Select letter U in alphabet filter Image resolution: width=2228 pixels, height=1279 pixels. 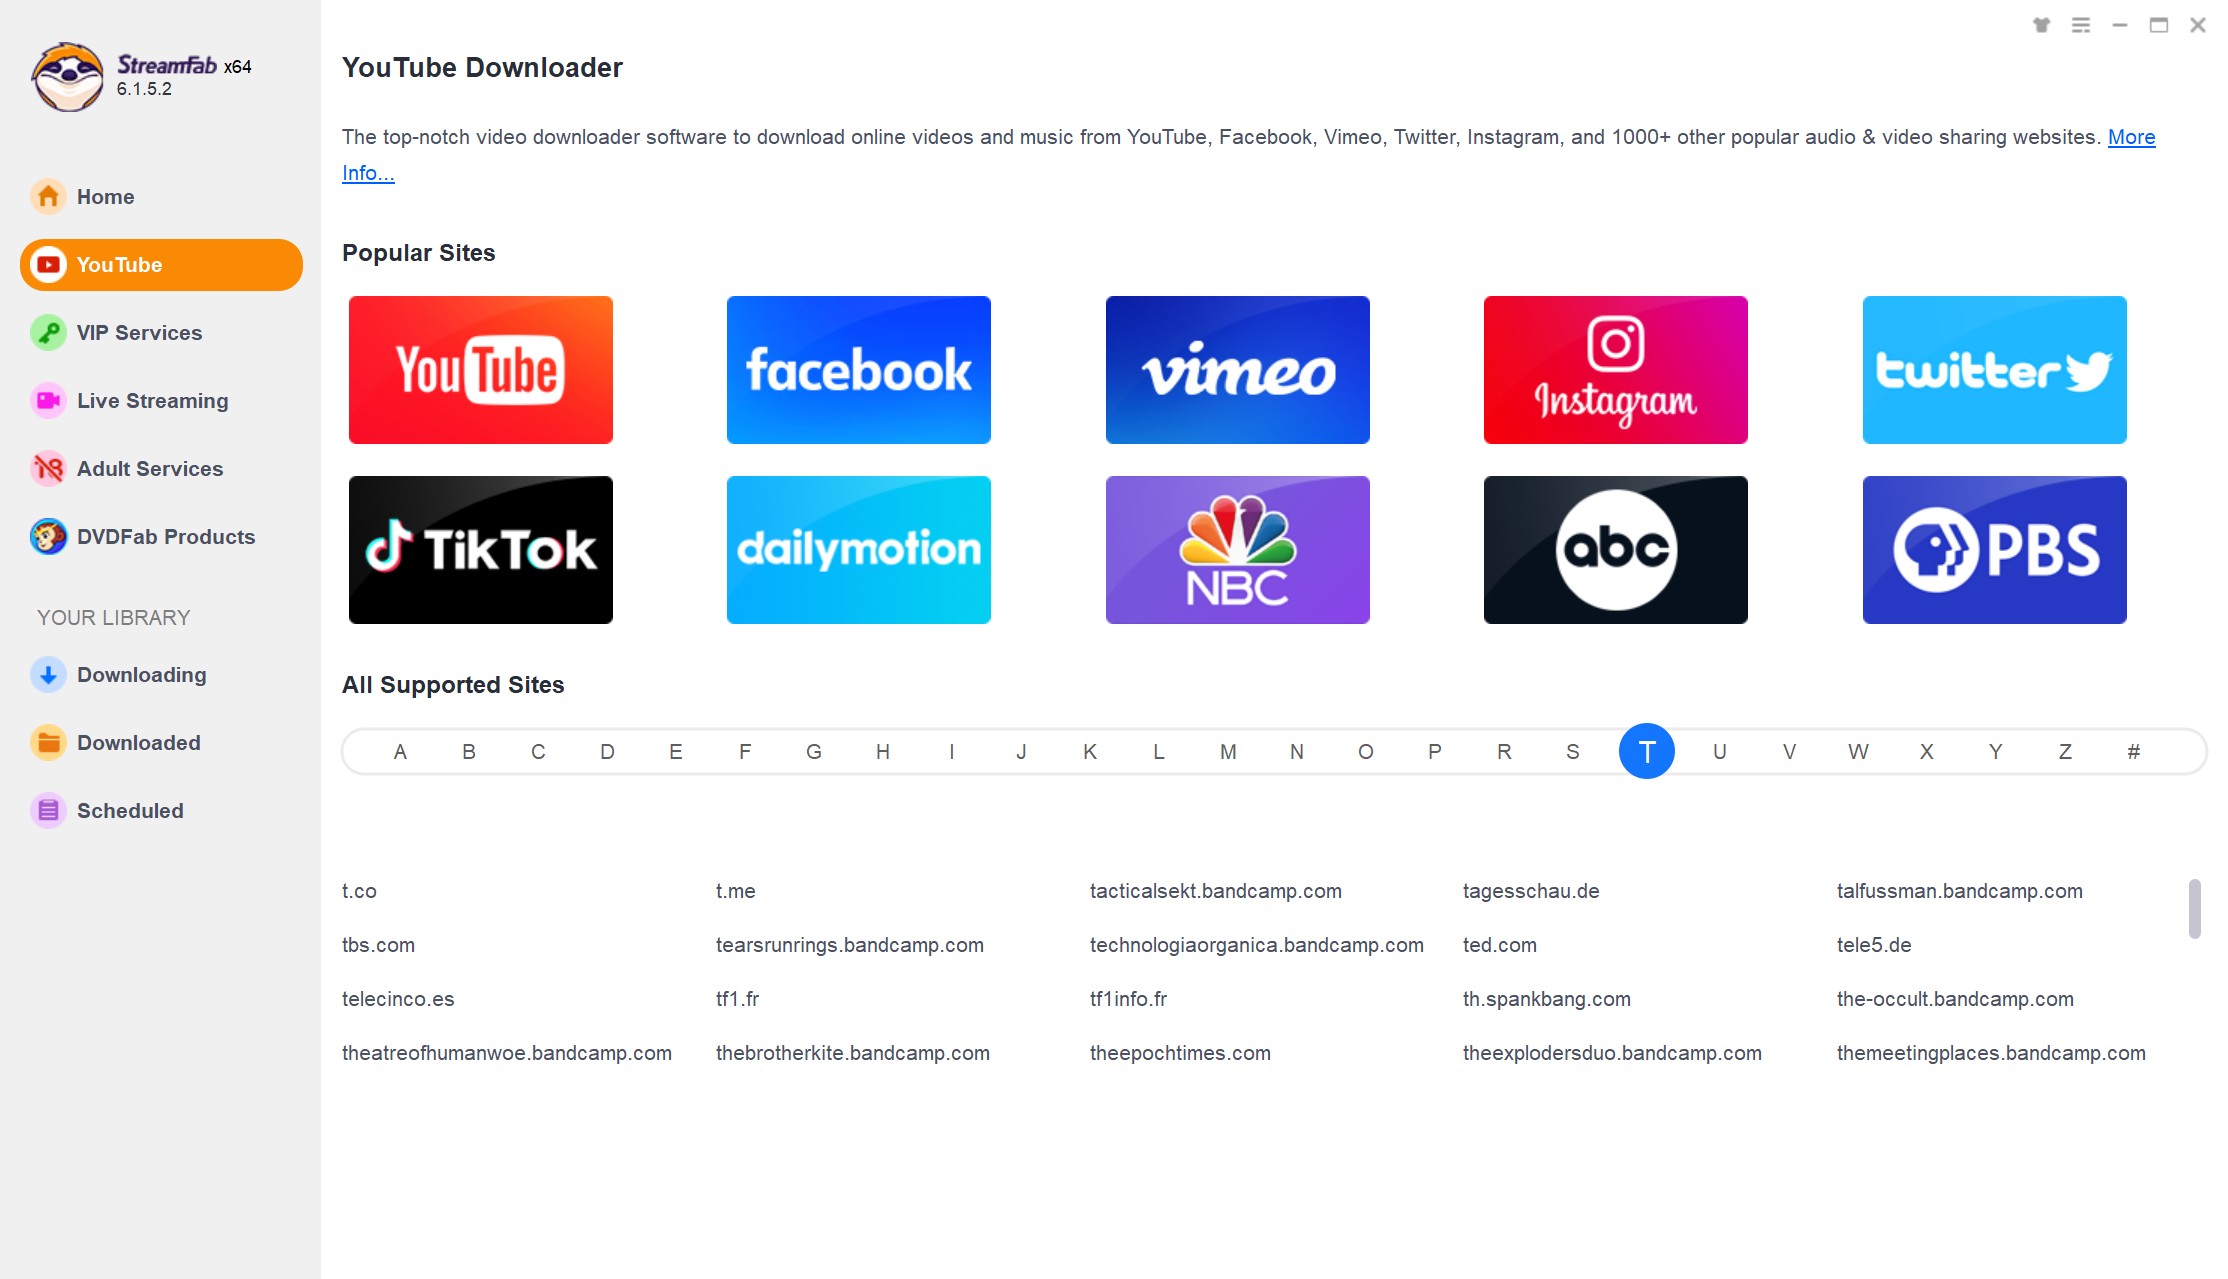point(1717,750)
